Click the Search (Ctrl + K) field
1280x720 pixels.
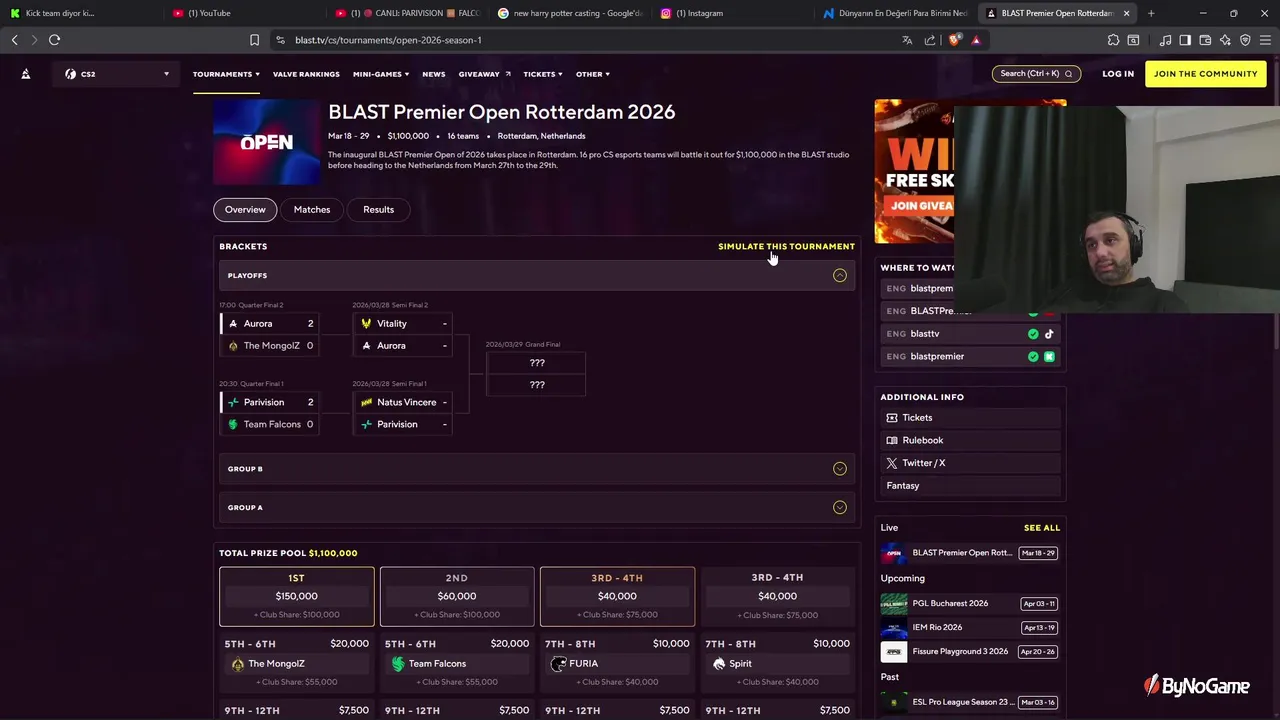pyautogui.click(x=1035, y=74)
